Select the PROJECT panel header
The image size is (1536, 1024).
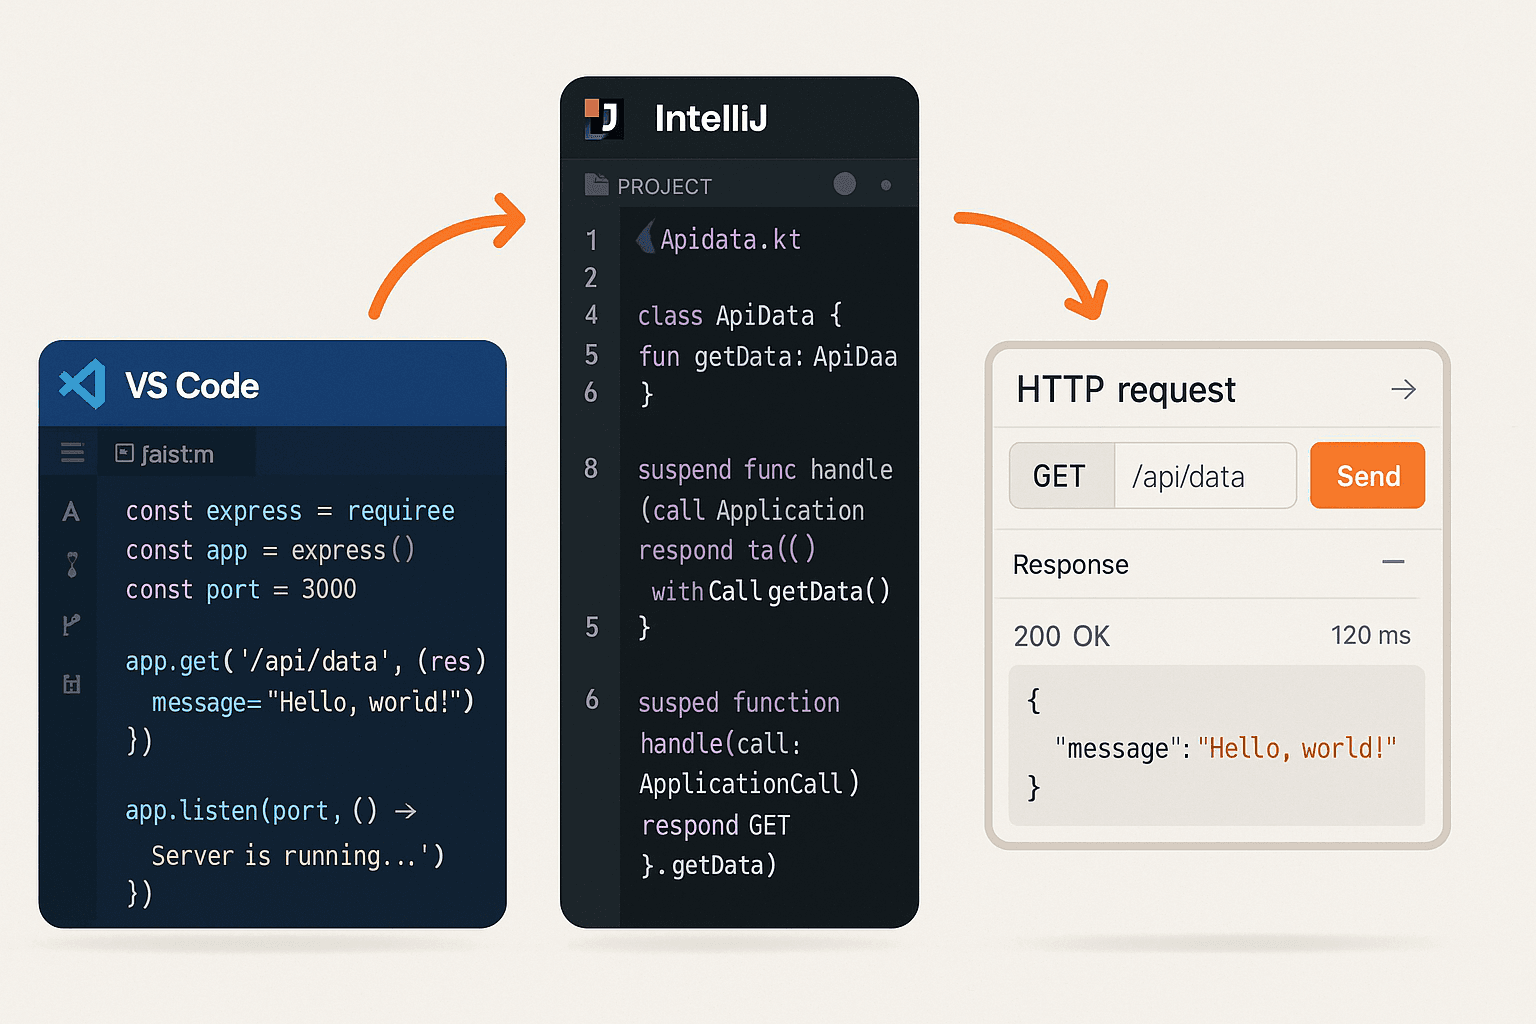click(x=666, y=185)
